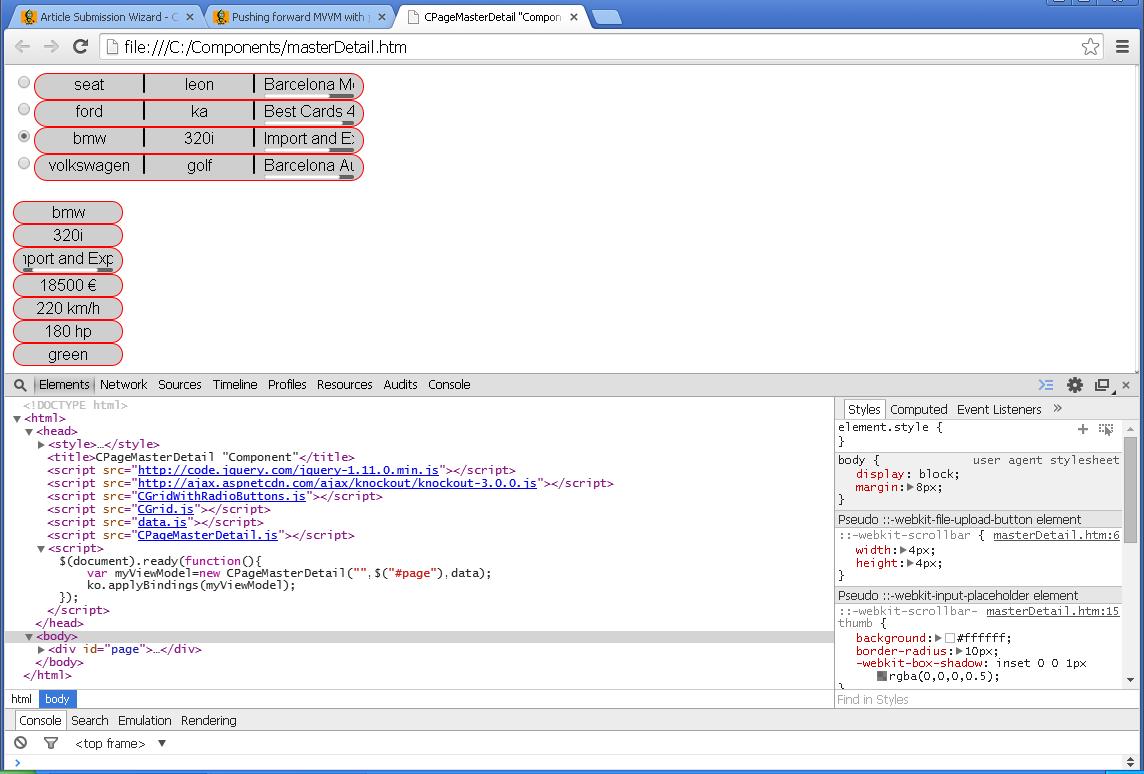Add a new style rule with plus icon
Viewport: 1144px width, 774px height.
[1083, 429]
